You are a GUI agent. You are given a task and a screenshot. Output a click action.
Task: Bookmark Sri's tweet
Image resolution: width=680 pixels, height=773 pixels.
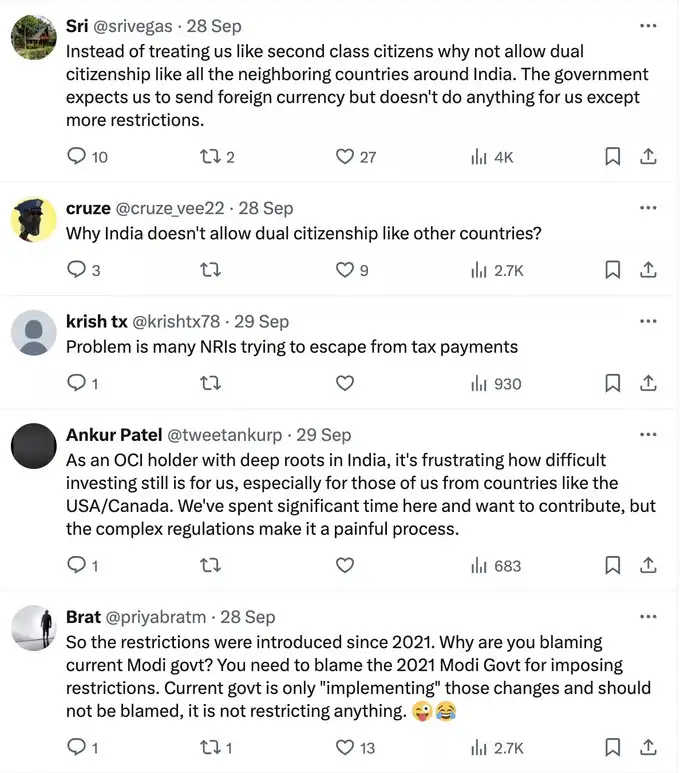click(x=613, y=156)
